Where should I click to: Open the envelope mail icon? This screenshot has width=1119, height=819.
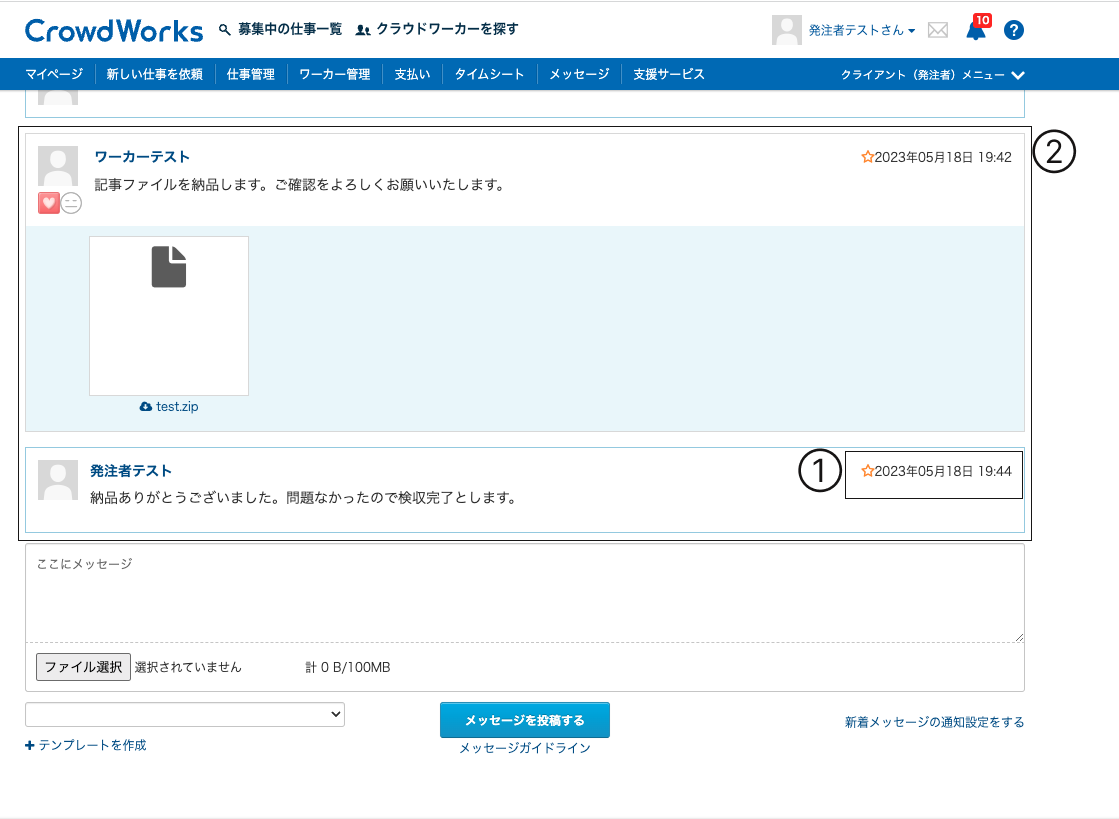pyautogui.click(x=937, y=30)
